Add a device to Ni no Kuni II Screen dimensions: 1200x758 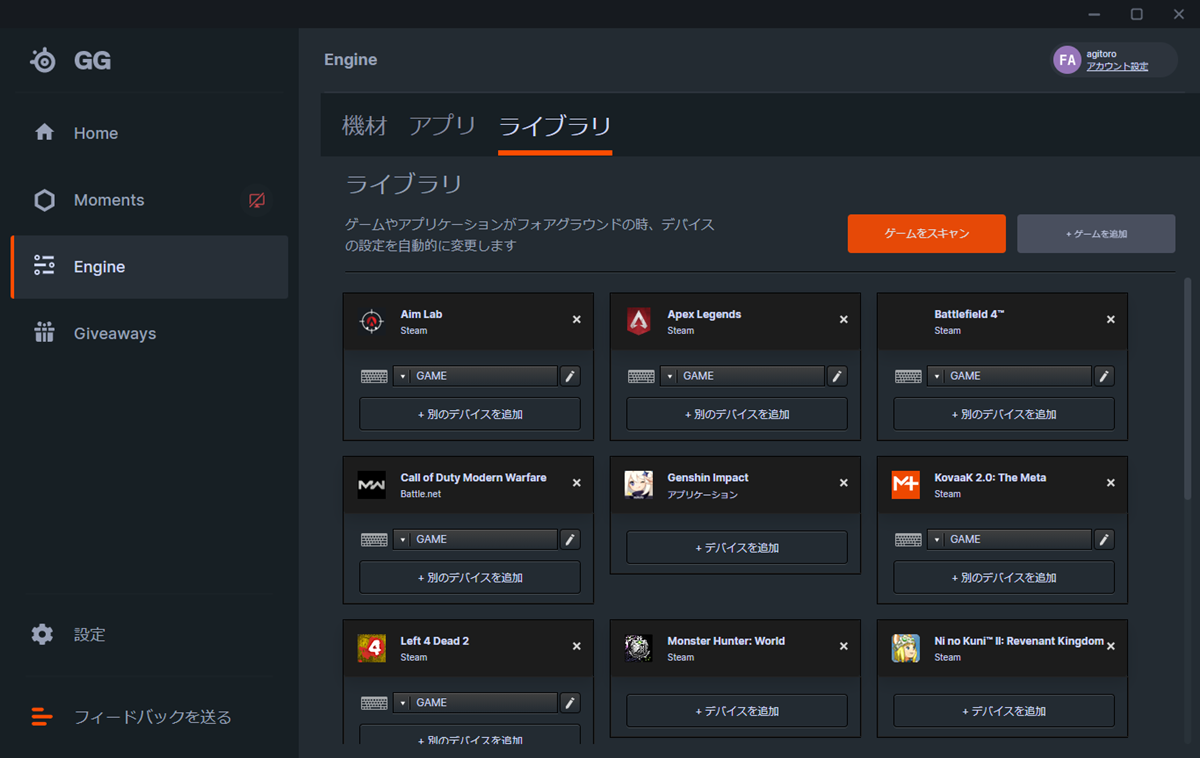1004,711
